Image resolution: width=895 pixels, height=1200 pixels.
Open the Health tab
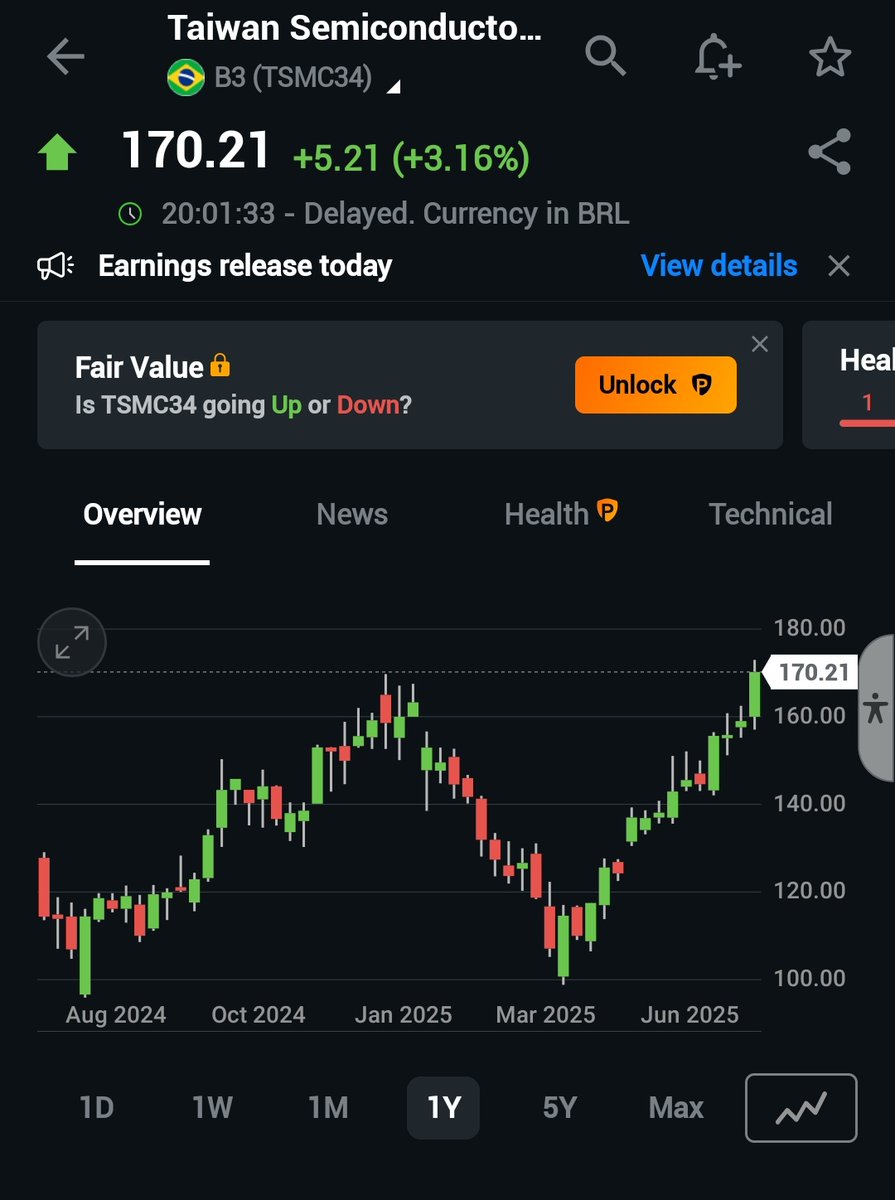[561, 514]
